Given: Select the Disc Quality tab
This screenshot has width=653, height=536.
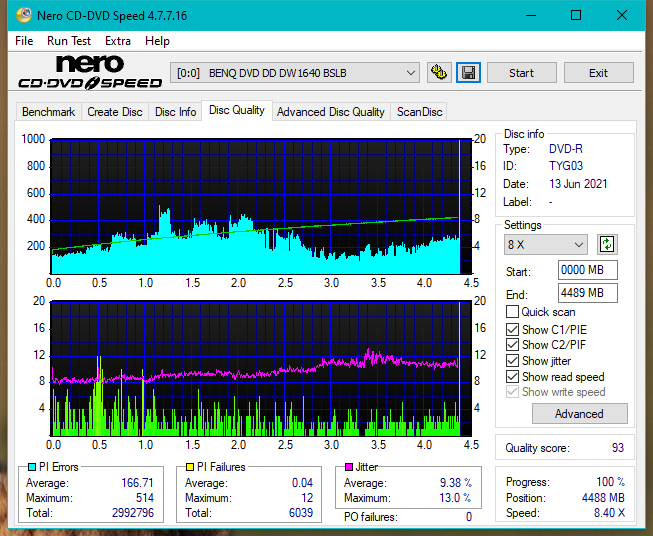Looking at the screenshot, I should coord(237,110).
